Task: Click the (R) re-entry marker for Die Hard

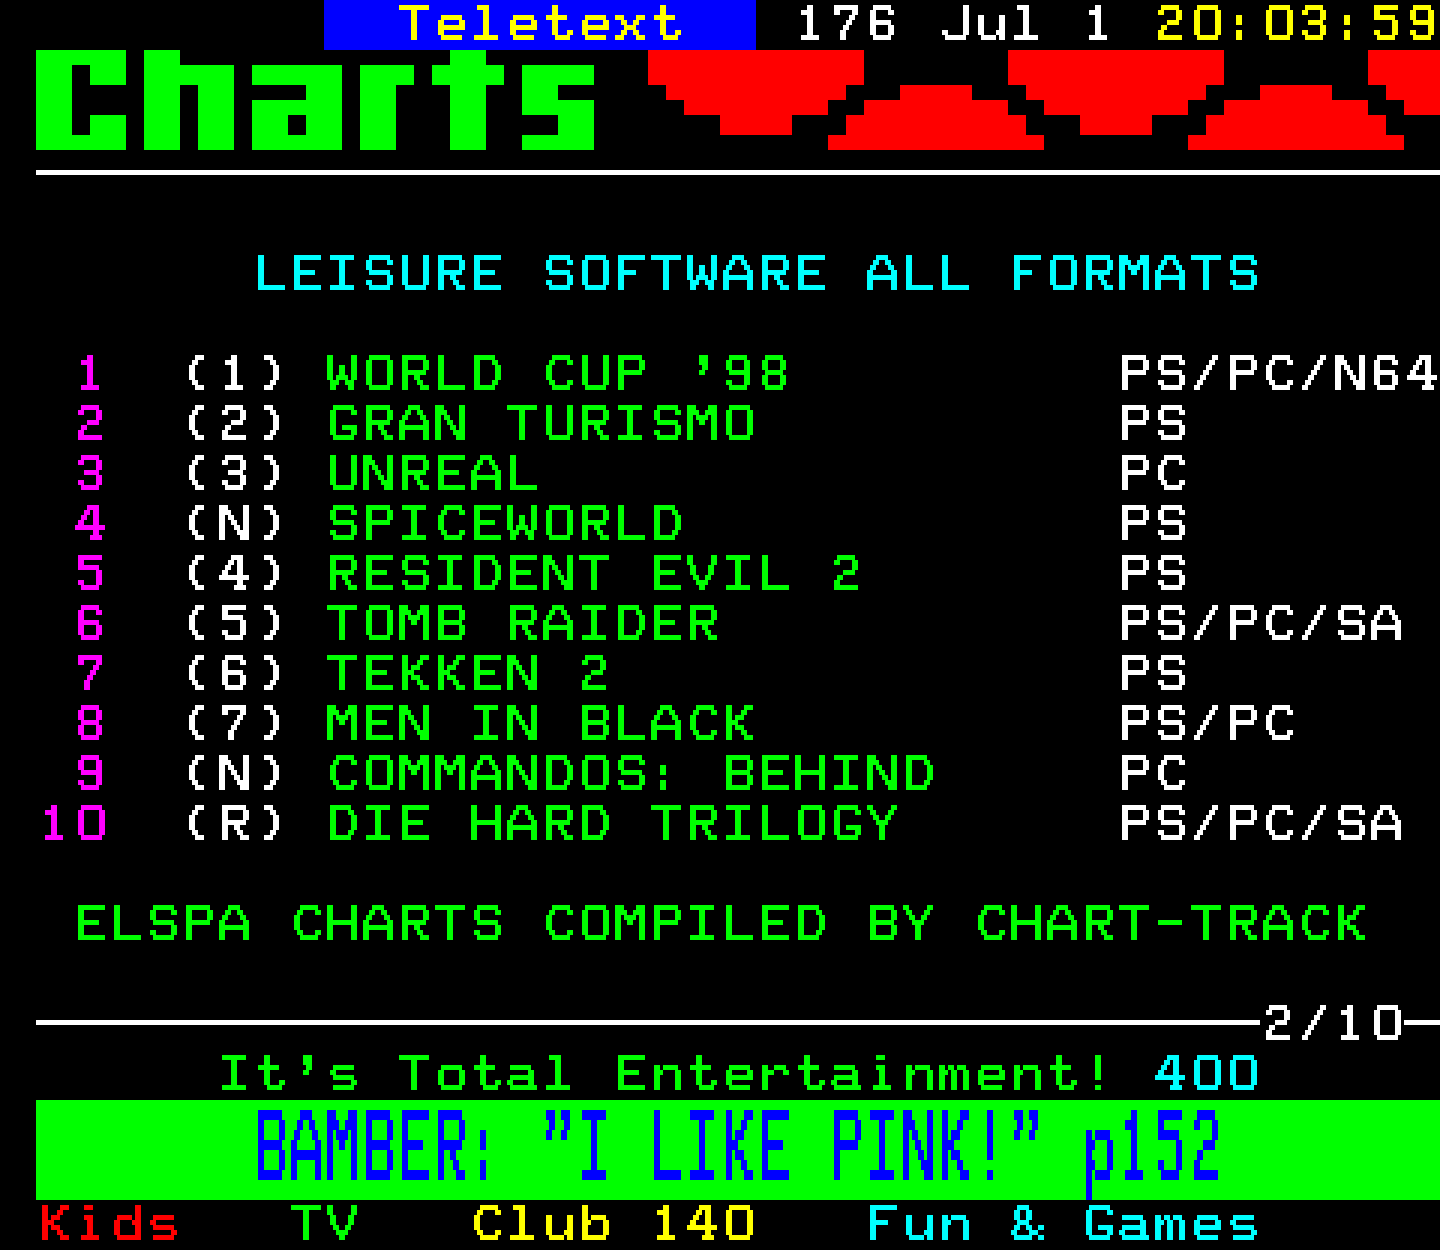Action: 235,824
